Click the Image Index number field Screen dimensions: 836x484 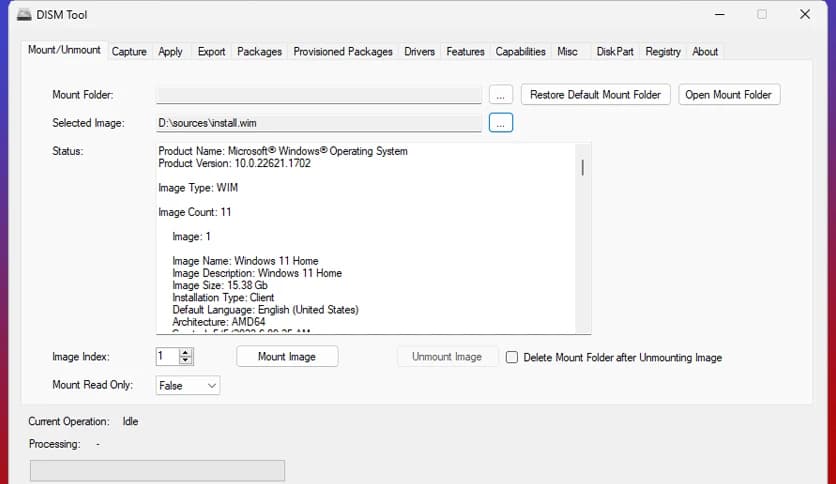point(168,356)
